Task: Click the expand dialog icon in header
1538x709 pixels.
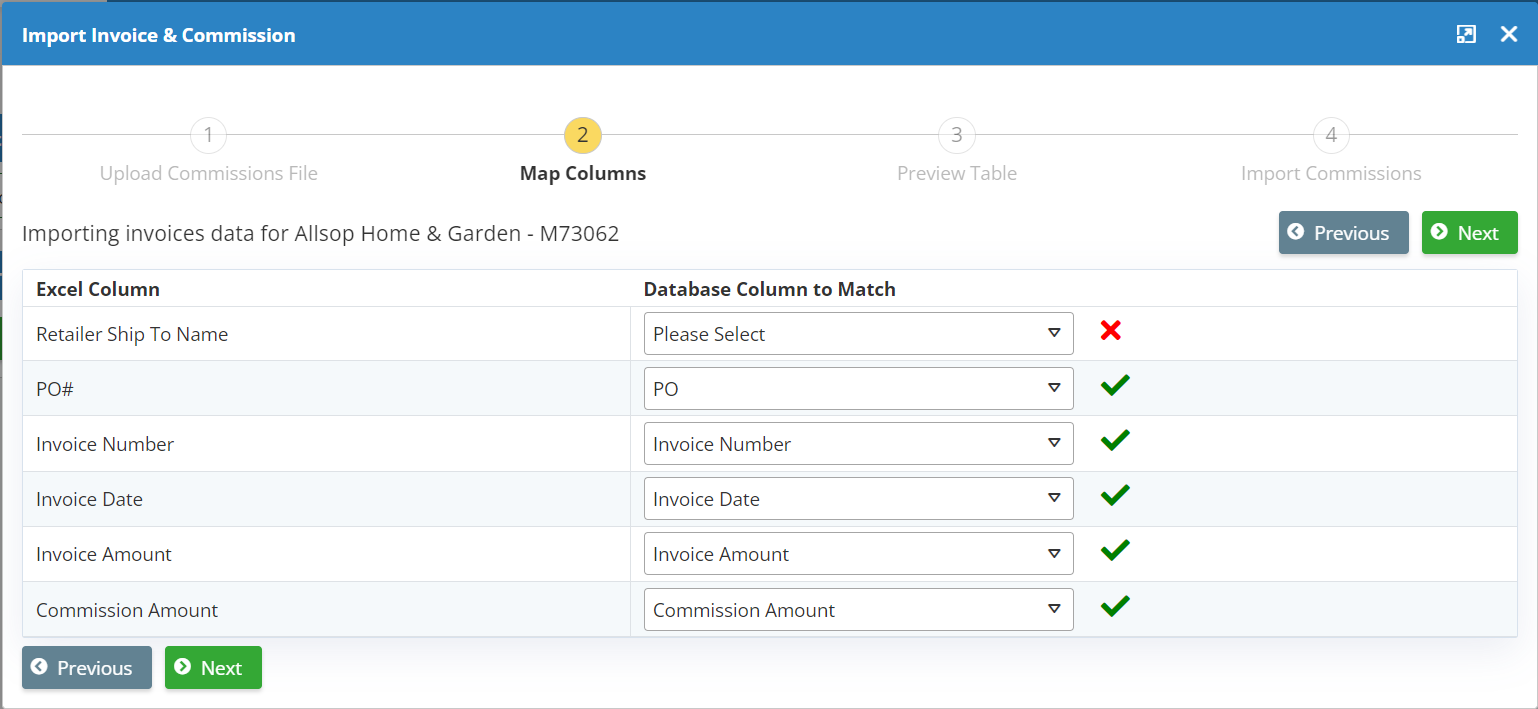Action: click(1465, 35)
